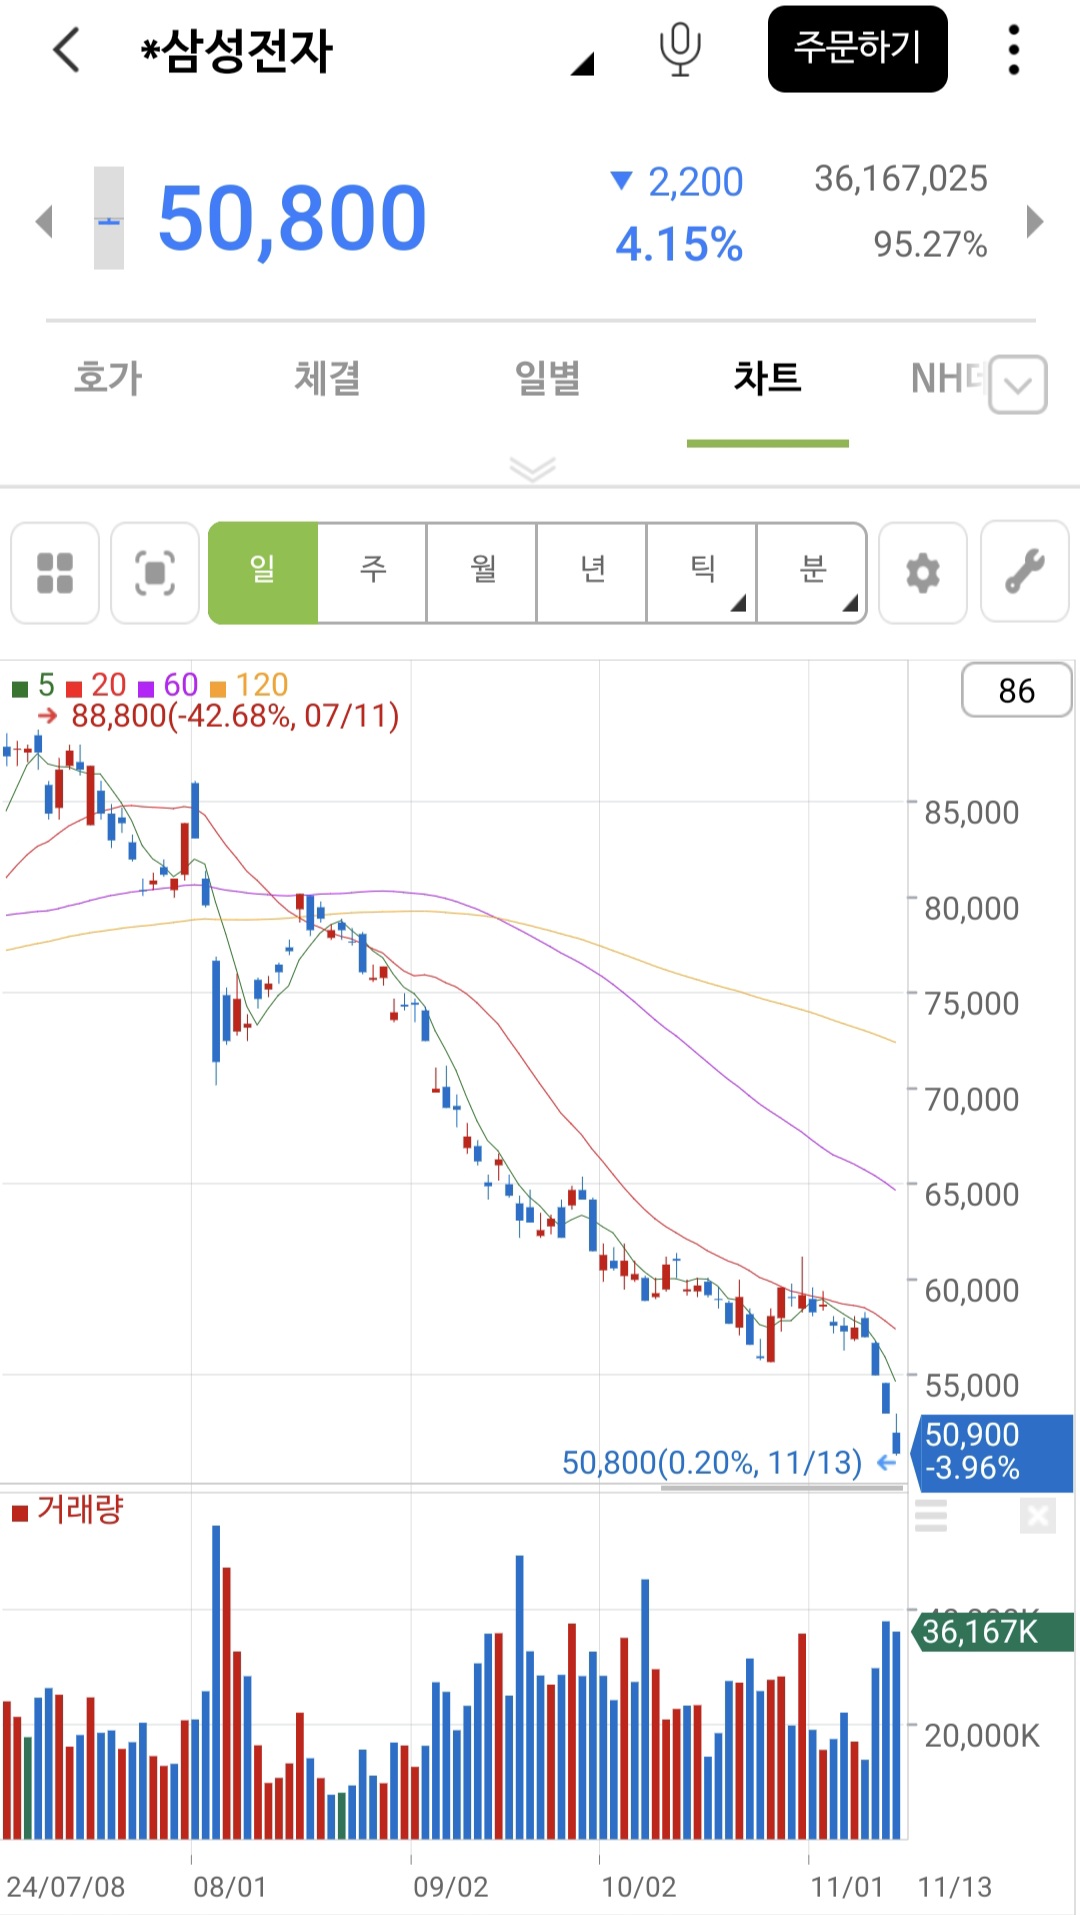The height and width of the screenshot is (1915, 1080).
Task: Go to previous stock with left arrow
Action: [x=43, y=221]
